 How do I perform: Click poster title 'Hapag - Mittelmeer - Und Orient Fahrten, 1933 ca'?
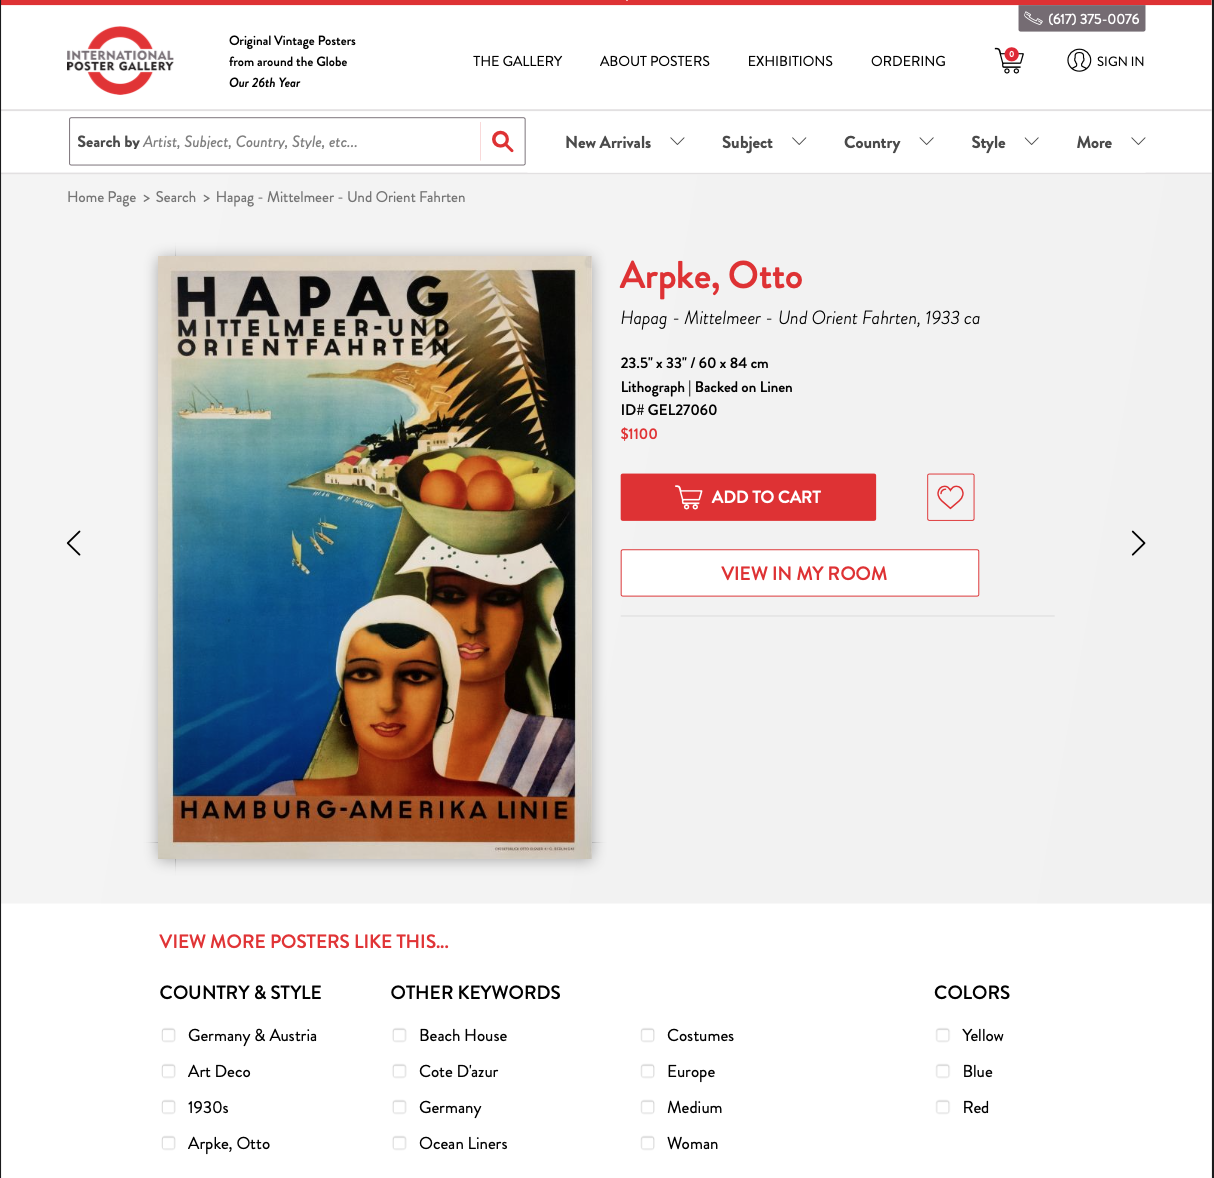point(800,318)
